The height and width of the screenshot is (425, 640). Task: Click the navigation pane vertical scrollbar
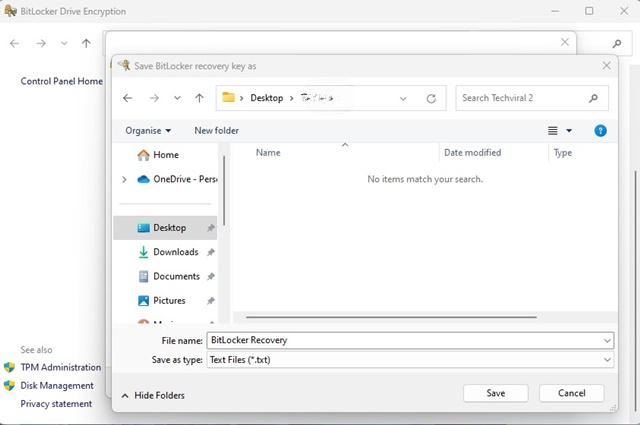pyautogui.click(x=224, y=191)
